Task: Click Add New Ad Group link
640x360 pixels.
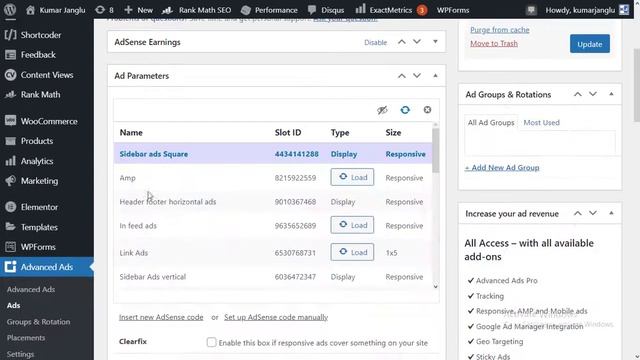Action: pos(502,167)
